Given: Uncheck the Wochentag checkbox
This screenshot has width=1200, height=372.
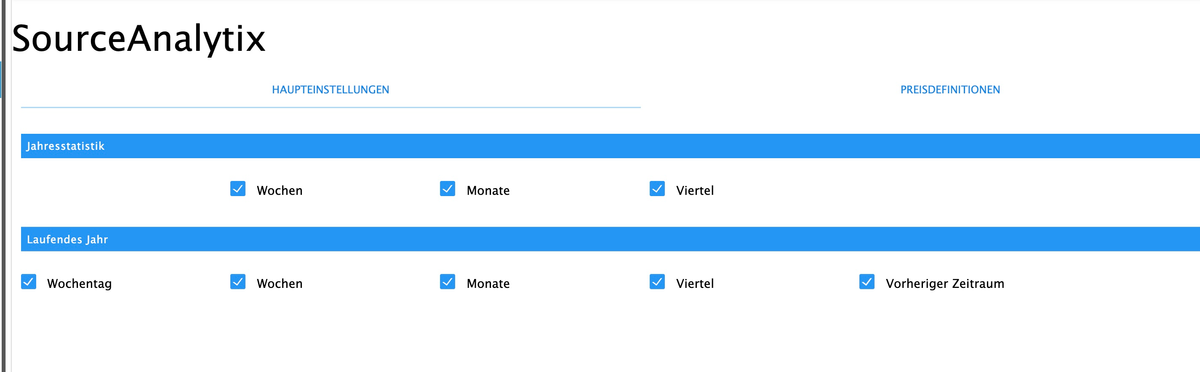Looking at the screenshot, I should click(28, 282).
